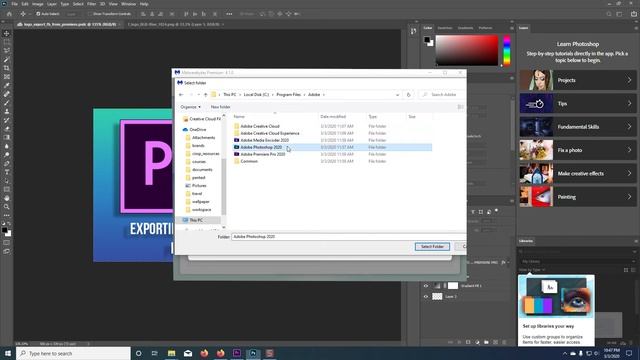Click the New folder button
The height and width of the screenshot is (360, 640).
pyautogui.click(x=220, y=107)
